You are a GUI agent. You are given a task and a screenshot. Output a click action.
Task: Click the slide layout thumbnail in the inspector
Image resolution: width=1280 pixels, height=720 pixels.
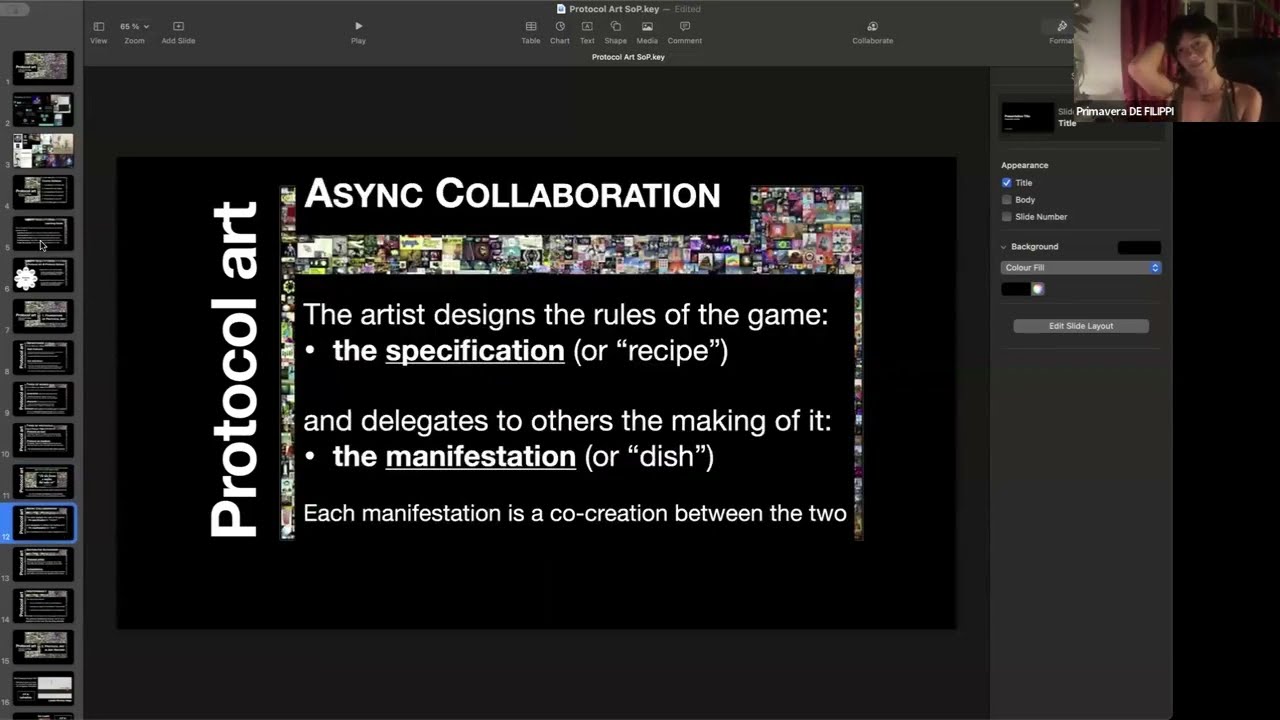(1028, 117)
